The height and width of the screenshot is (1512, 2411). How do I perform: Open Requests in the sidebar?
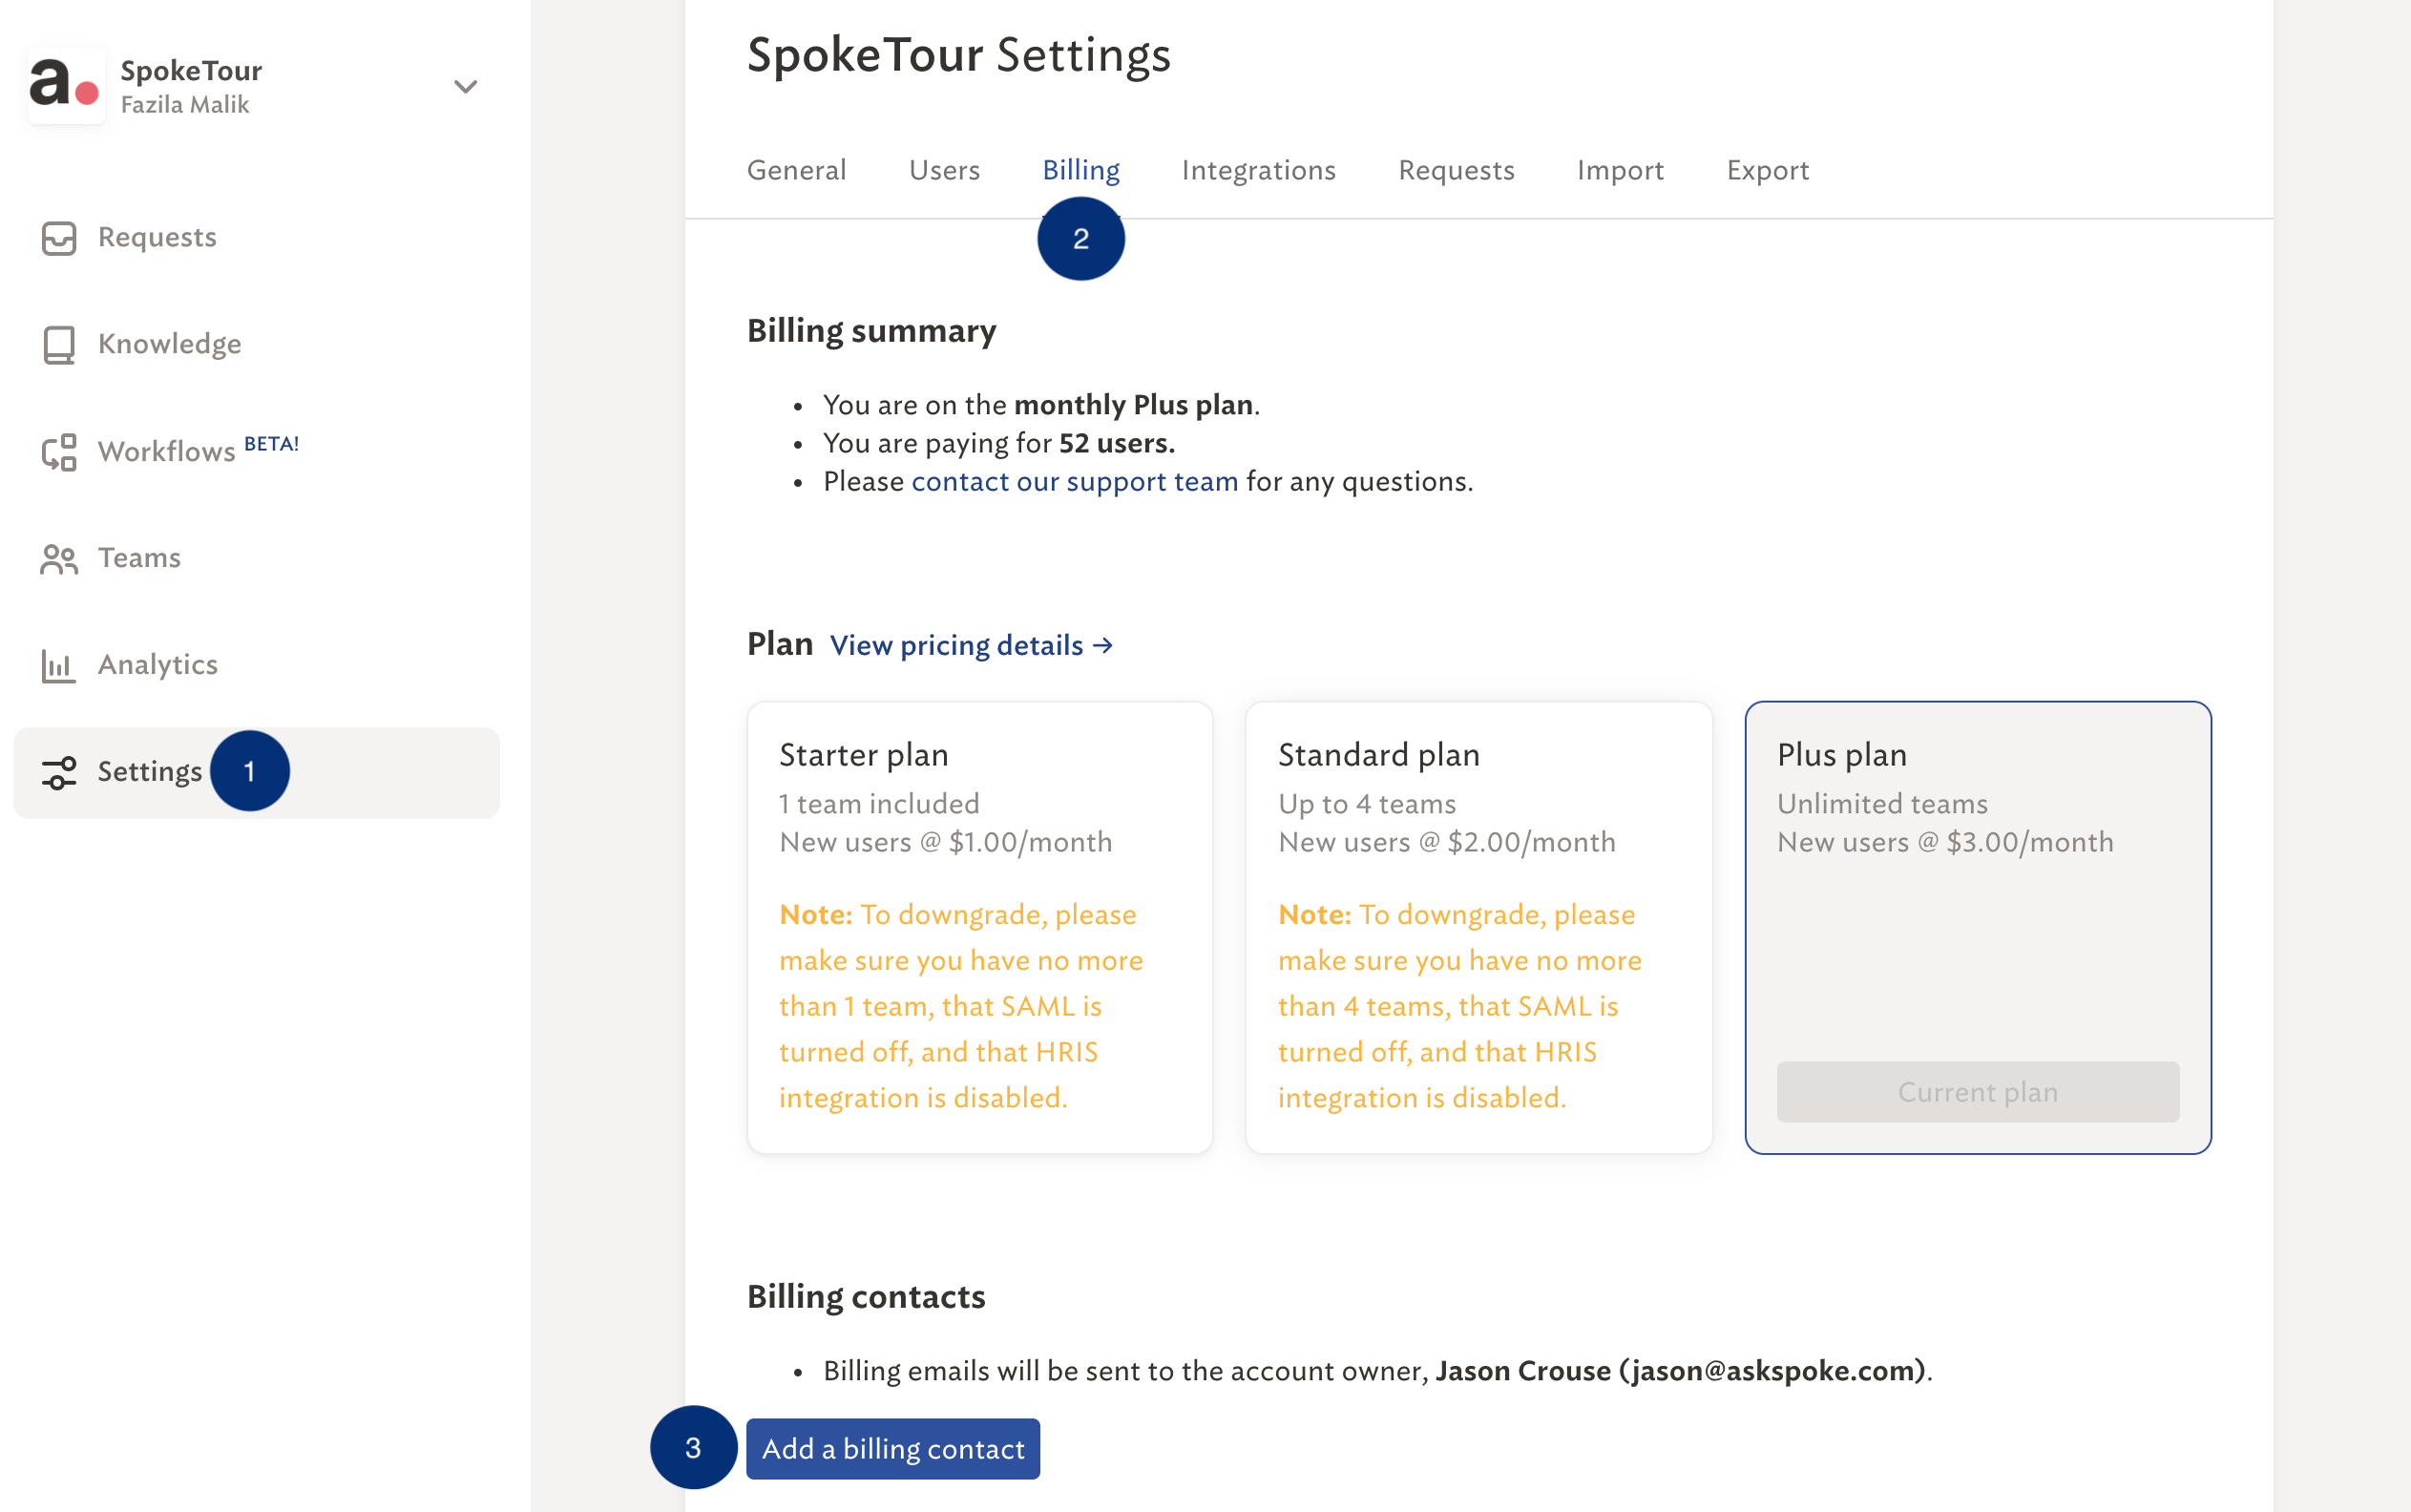(157, 237)
